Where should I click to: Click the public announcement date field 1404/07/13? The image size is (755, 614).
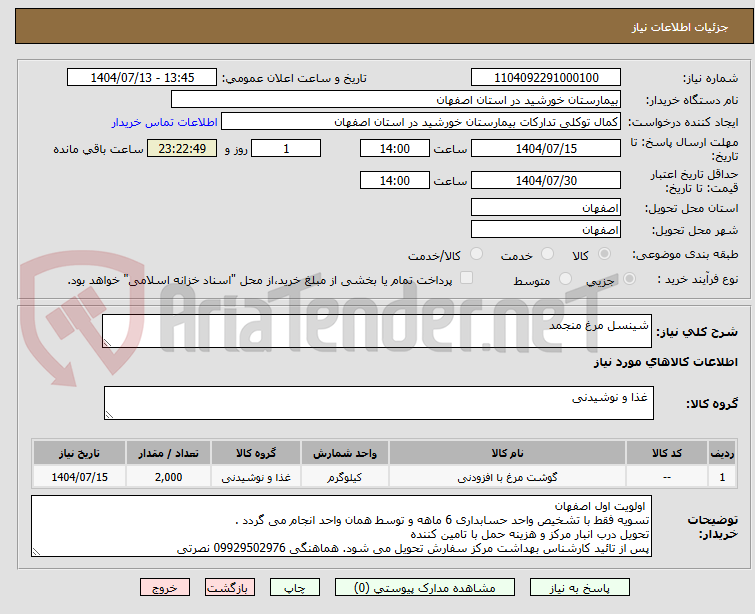pyautogui.click(x=142, y=78)
